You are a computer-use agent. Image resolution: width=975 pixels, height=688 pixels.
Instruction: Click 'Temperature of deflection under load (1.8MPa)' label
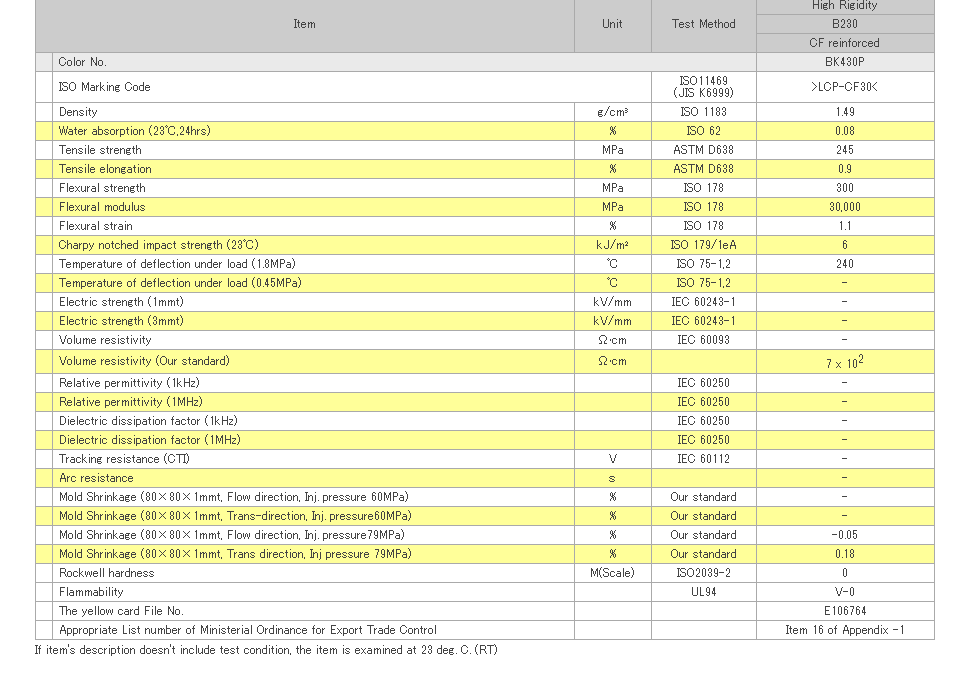[177, 264]
